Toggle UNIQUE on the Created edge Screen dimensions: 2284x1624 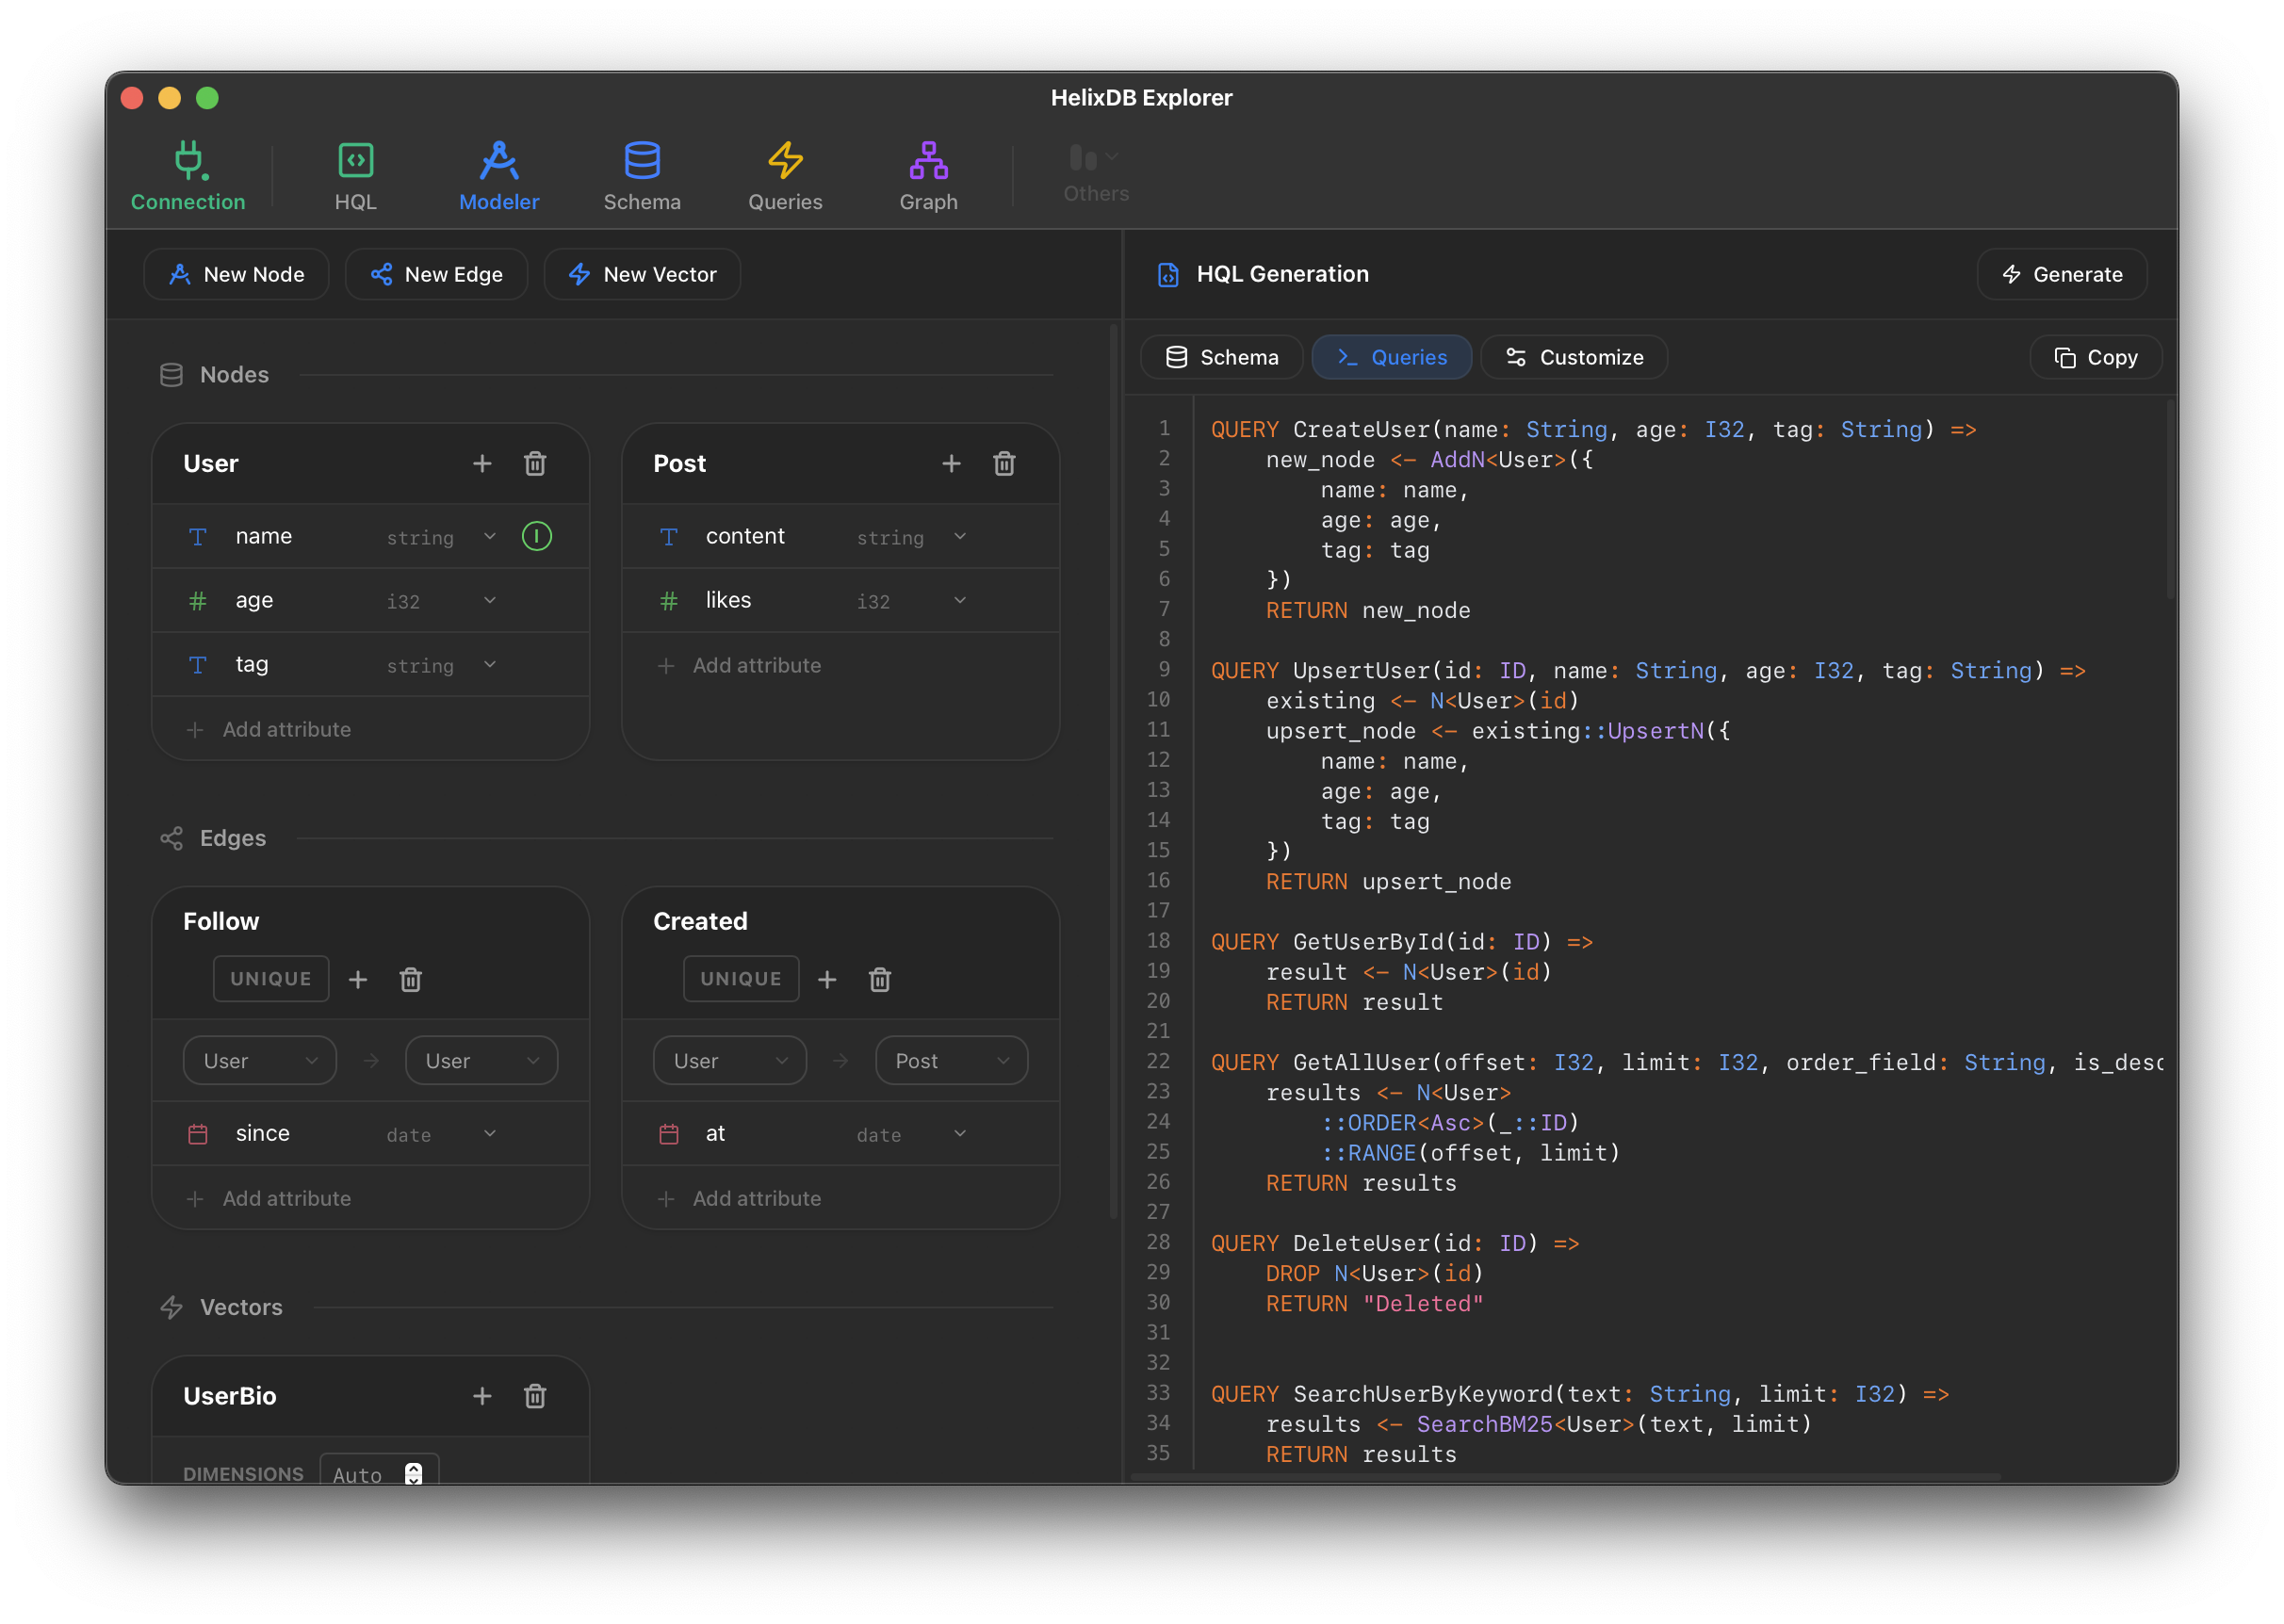pos(740,978)
